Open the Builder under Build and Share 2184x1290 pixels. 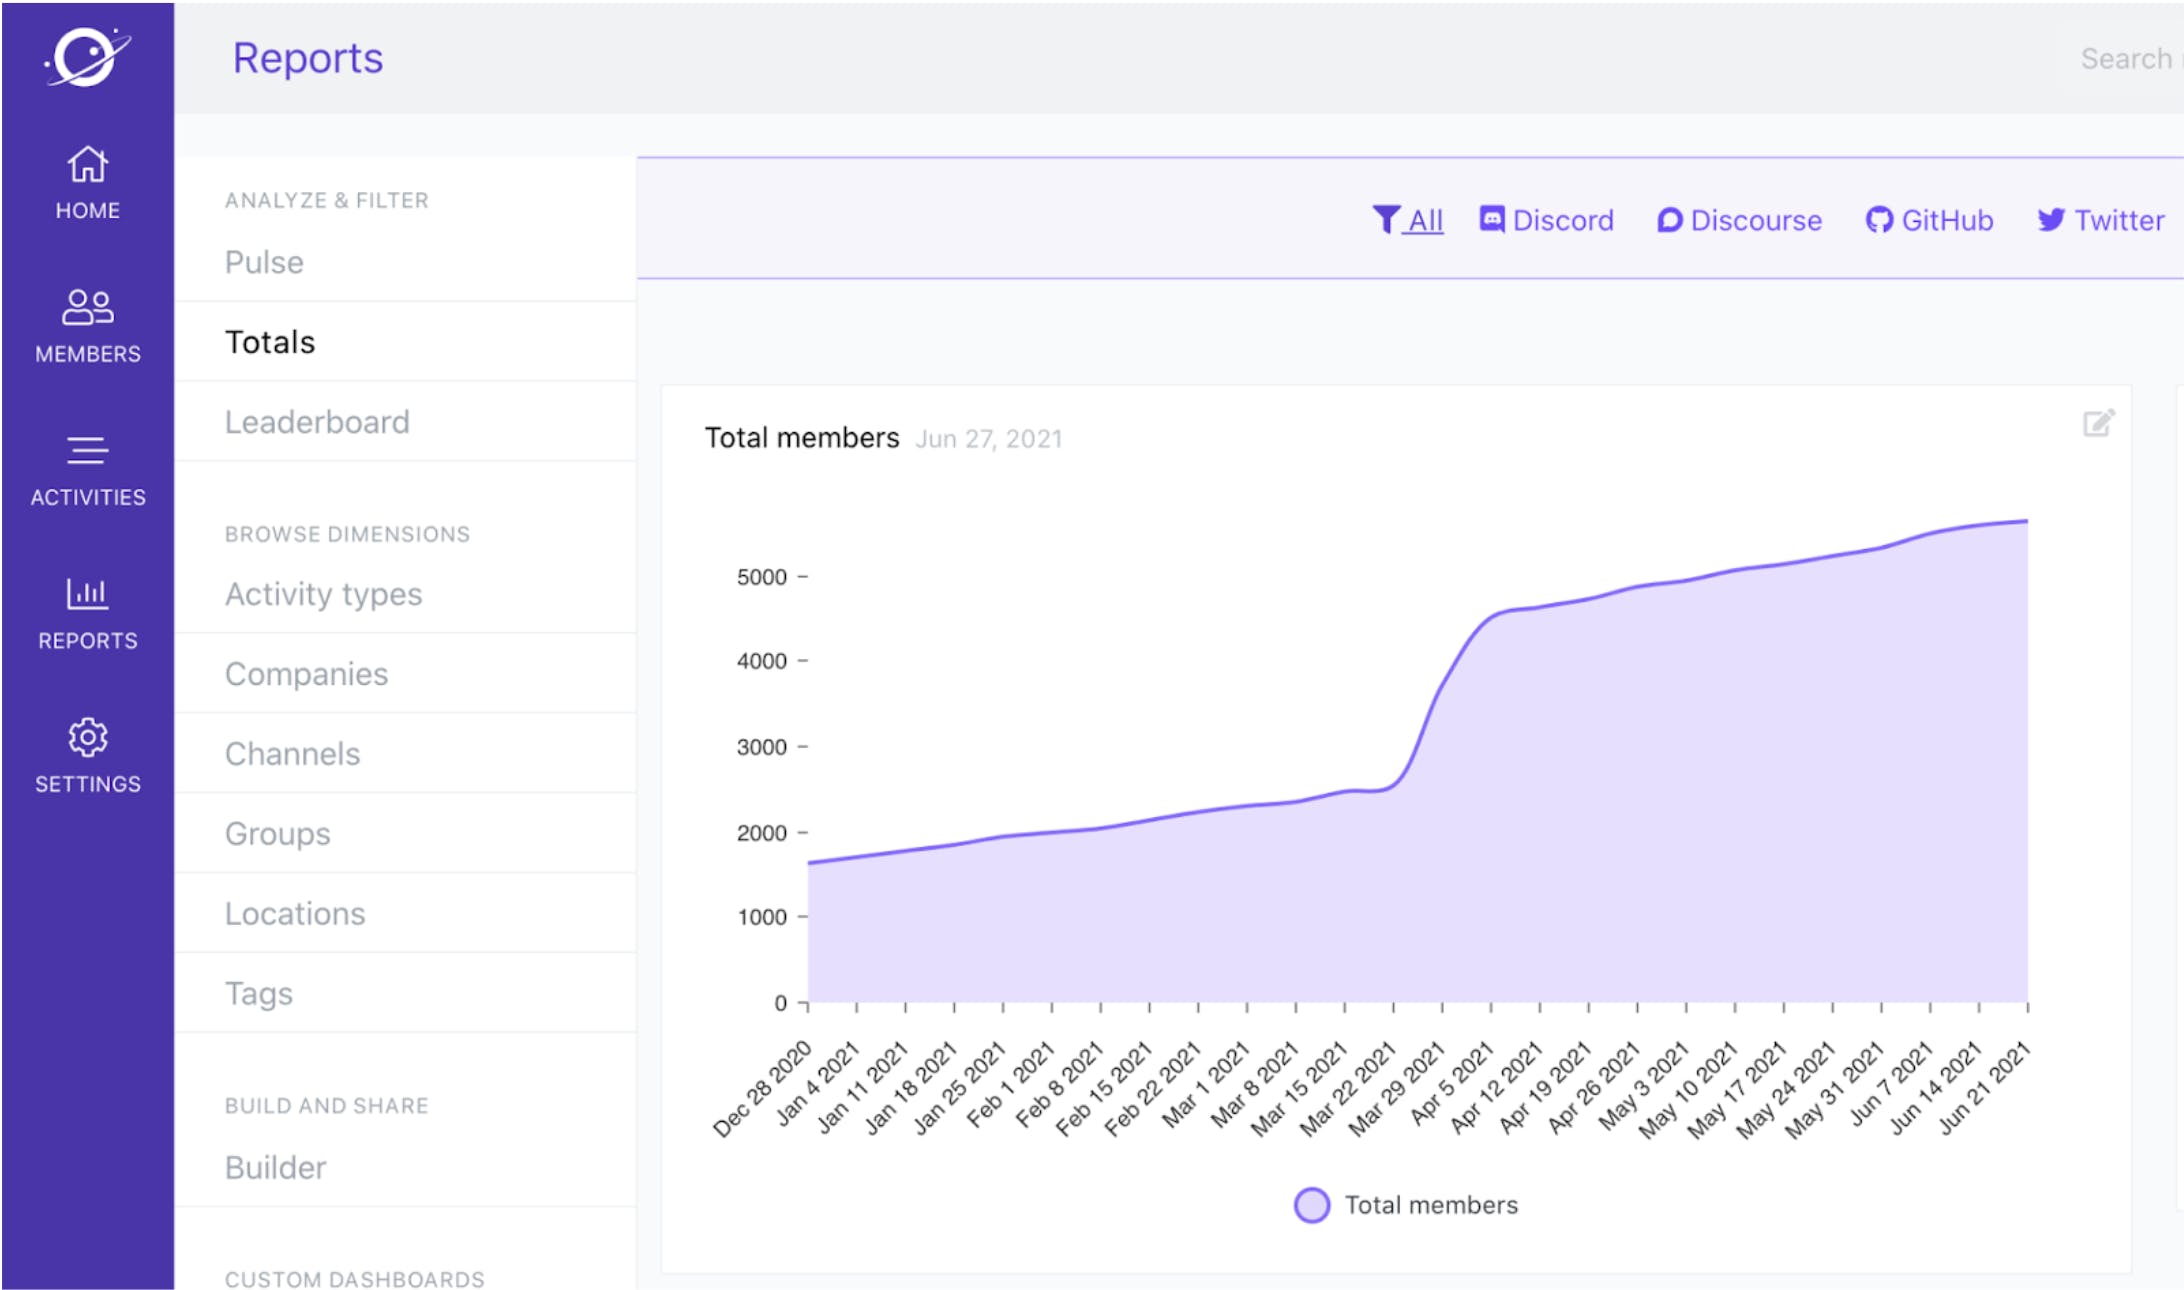coord(275,1167)
